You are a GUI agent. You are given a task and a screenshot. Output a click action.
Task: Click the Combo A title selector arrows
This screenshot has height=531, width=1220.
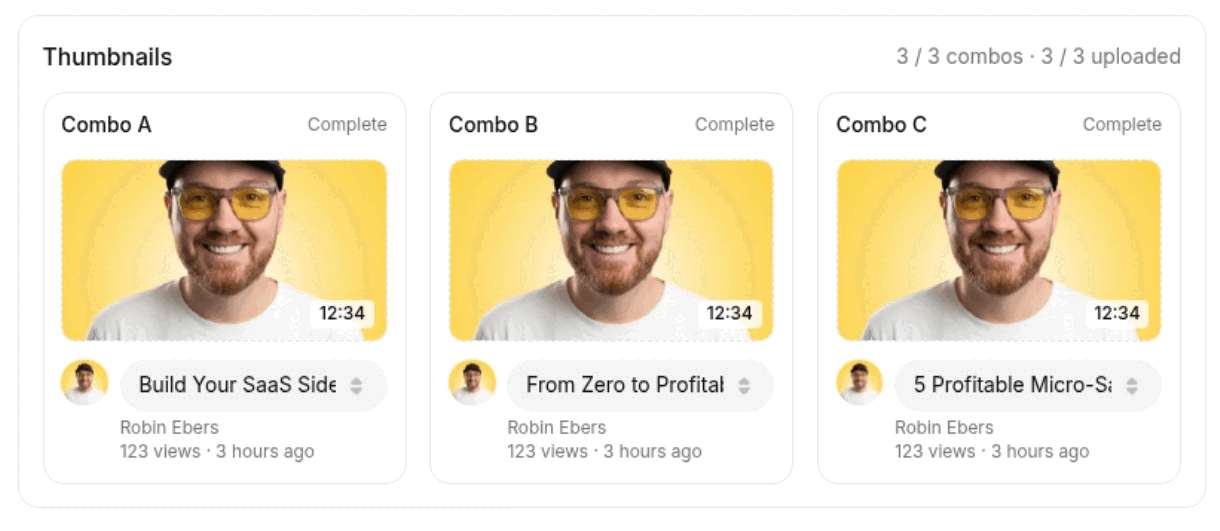click(x=357, y=386)
